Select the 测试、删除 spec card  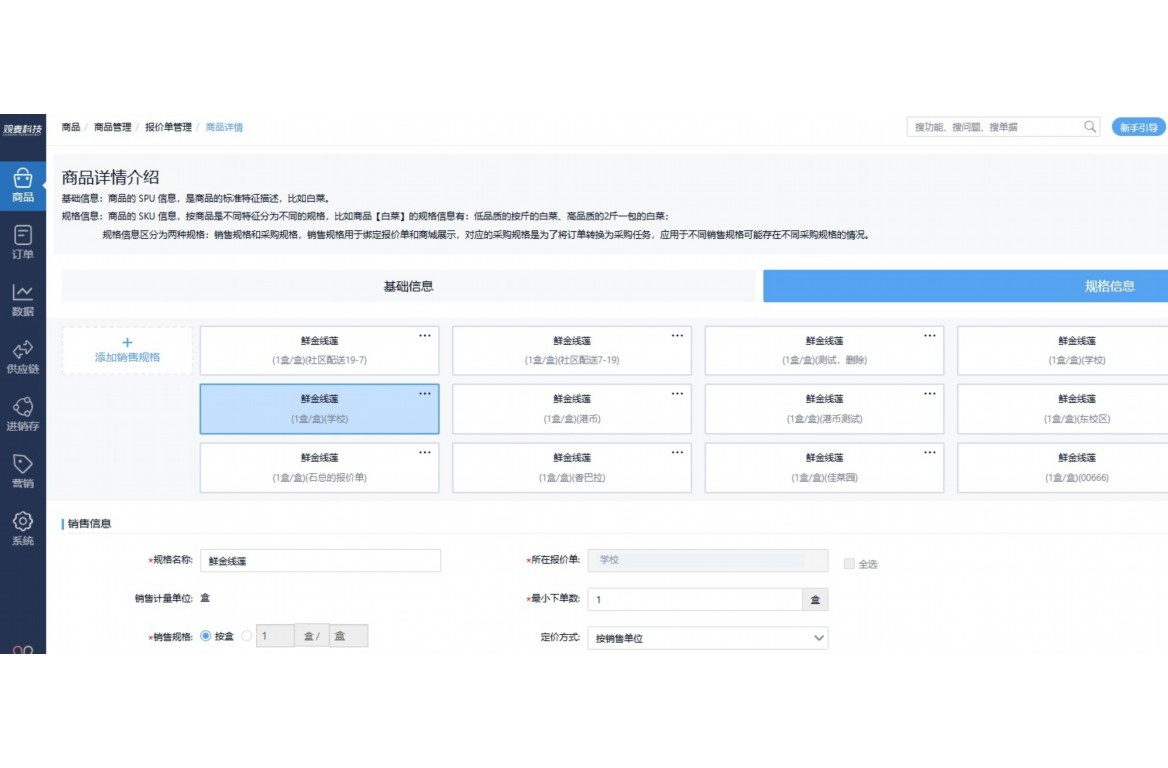coord(825,350)
